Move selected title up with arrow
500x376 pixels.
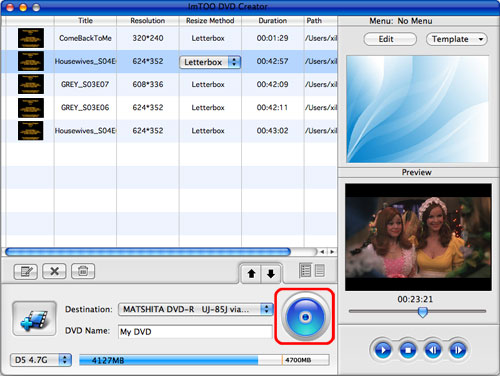click(x=251, y=274)
